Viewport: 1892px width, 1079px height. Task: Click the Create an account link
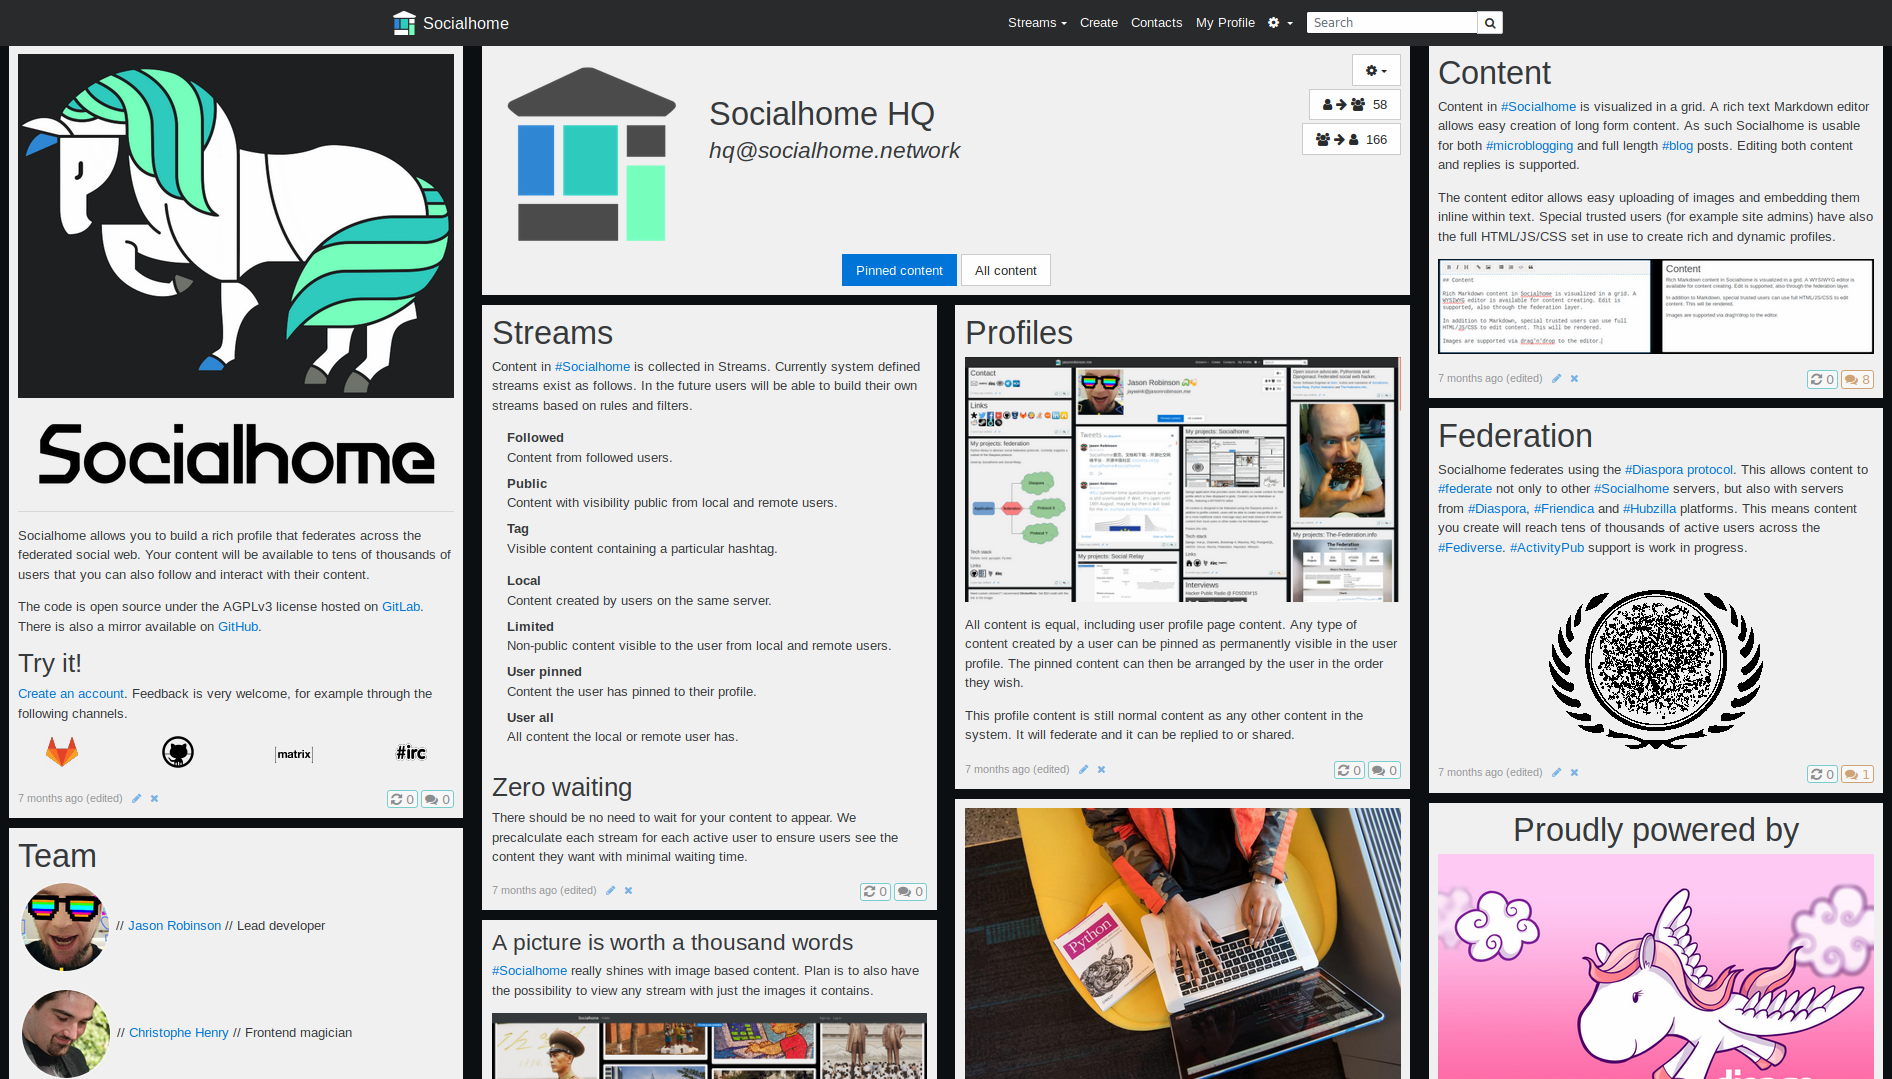71,694
